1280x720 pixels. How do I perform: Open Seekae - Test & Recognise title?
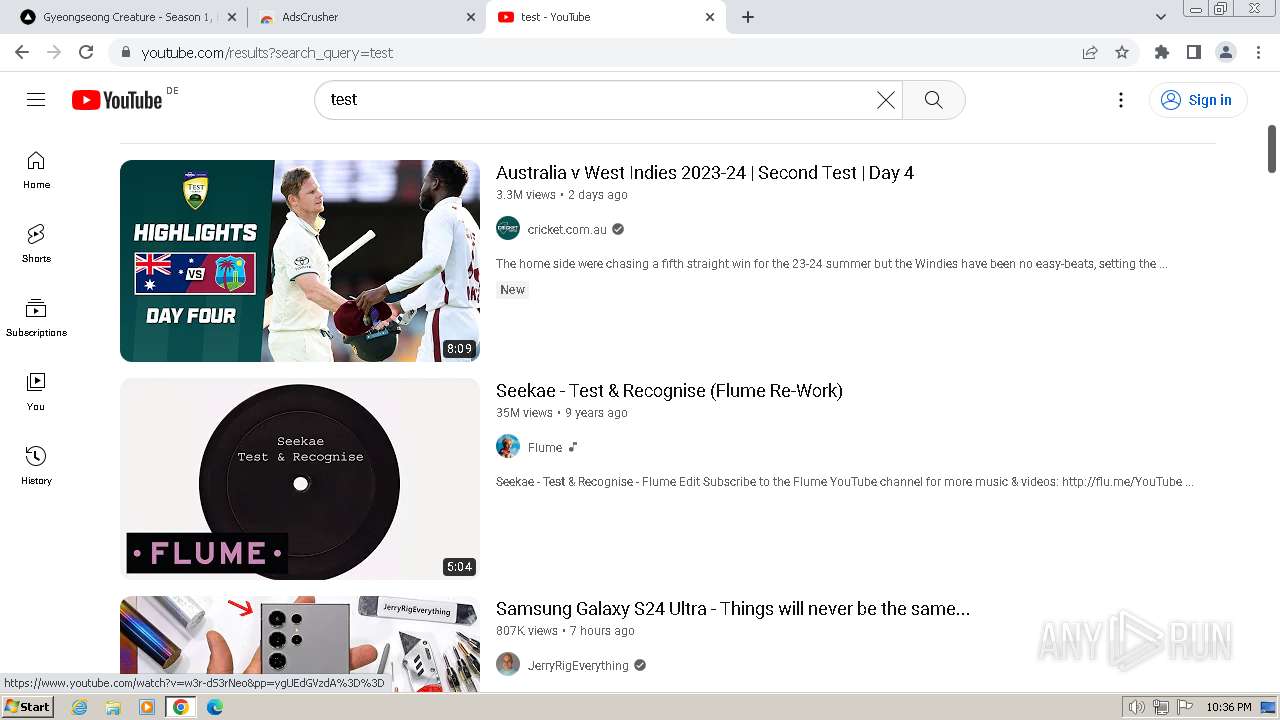click(669, 391)
